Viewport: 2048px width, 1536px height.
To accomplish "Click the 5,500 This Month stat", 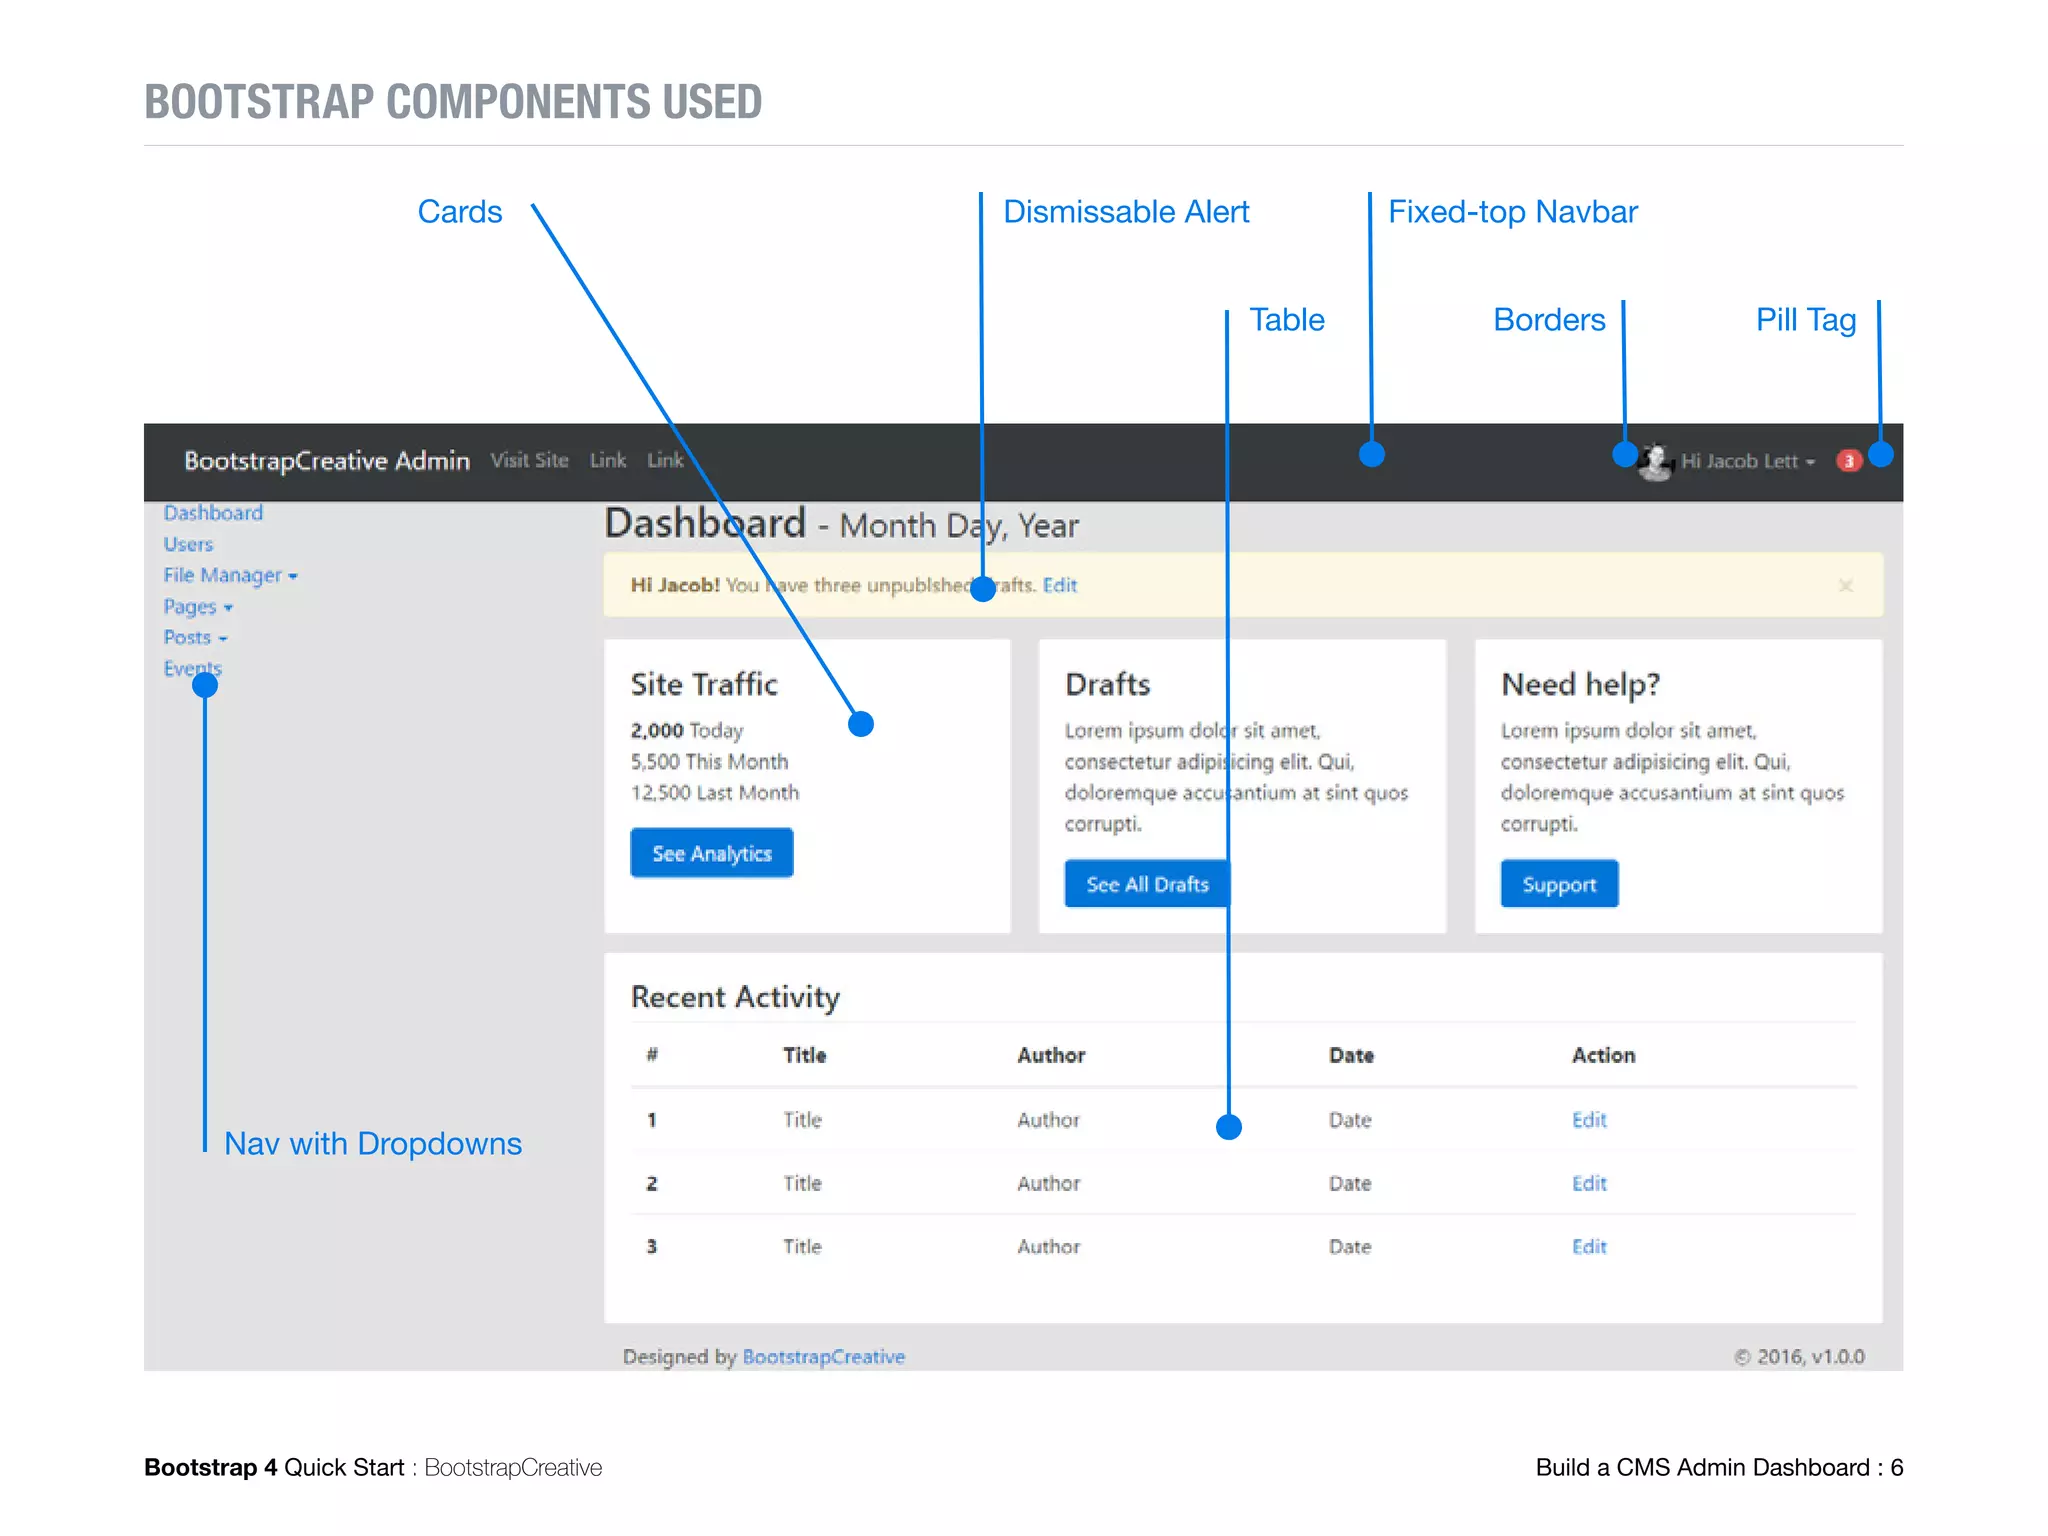I will pyautogui.click(x=709, y=762).
